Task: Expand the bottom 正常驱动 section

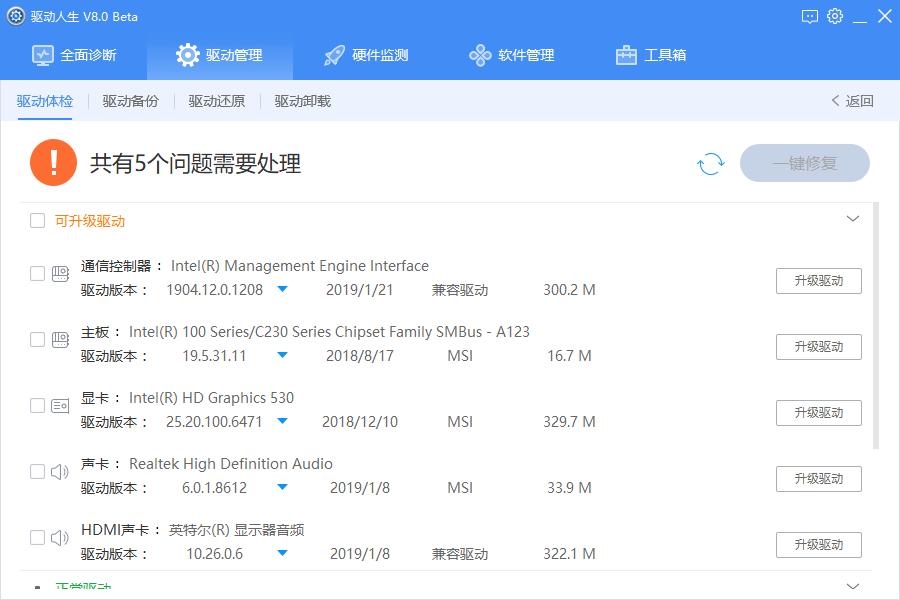Action: coord(853,585)
